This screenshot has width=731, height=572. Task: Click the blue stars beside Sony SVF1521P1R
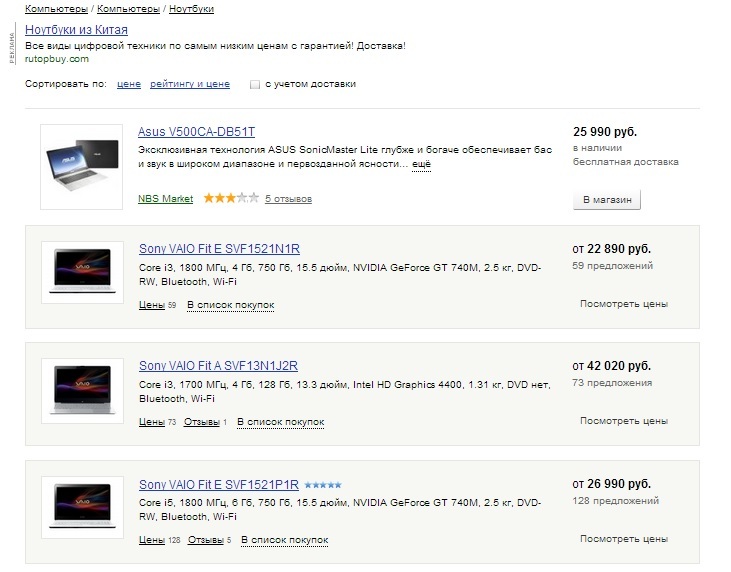point(323,485)
